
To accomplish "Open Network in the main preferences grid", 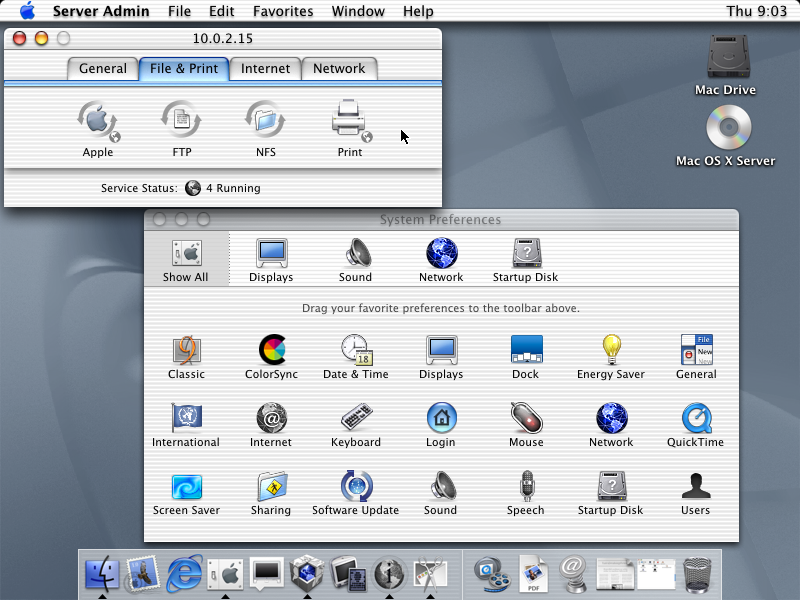I will (x=611, y=425).
